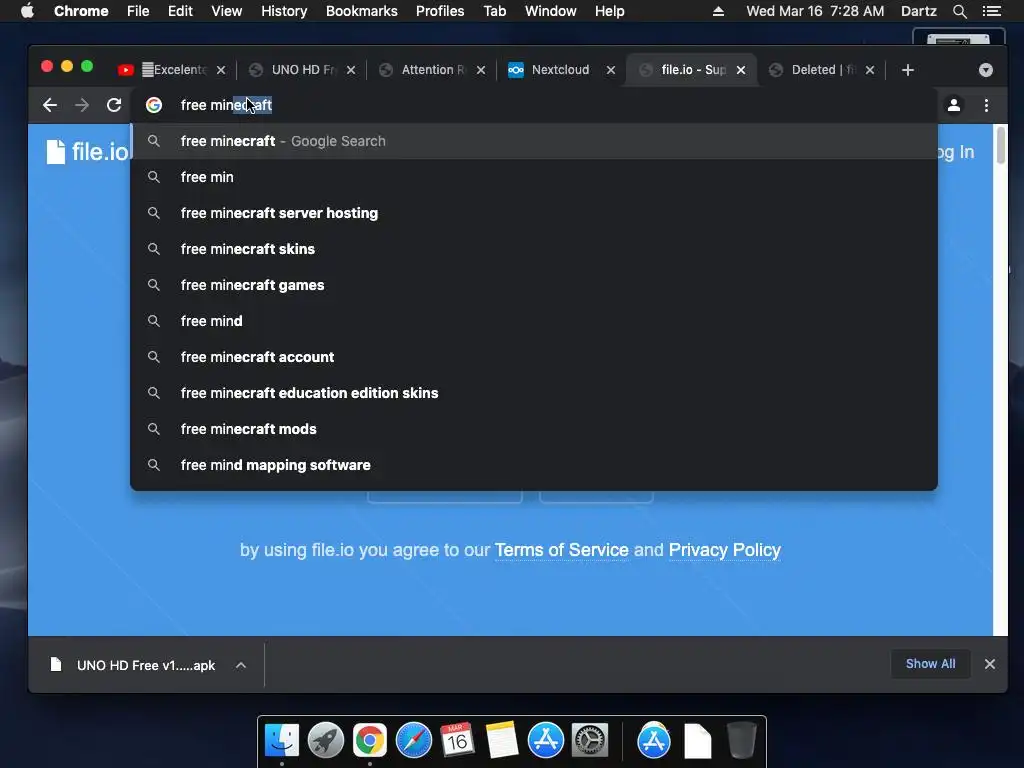Select the free minecraft games suggestion
The width and height of the screenshot is (1024, 768).
[x=534, y=285]
